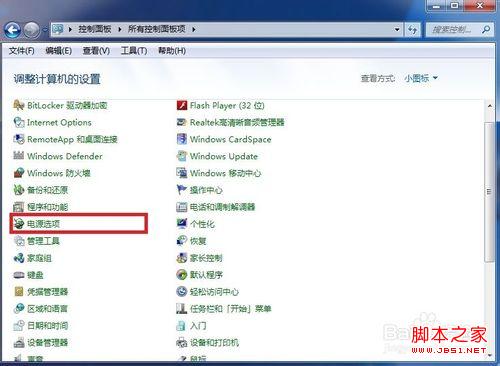This screenshot has width=500, height=366.
Task: Open Realtek高清晰音频管理器 icon
Action: (182, 122)
